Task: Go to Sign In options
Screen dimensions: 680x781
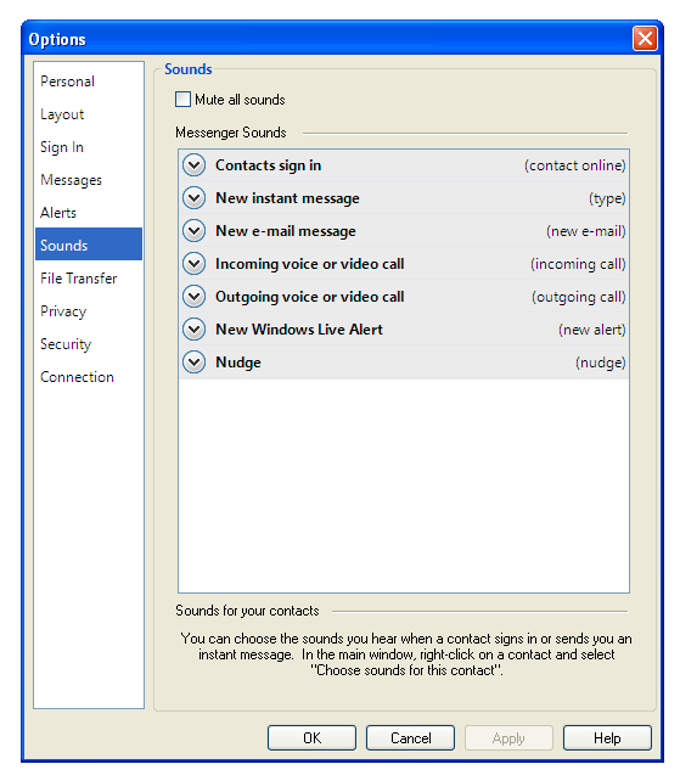Action: [x=88, y=147]
